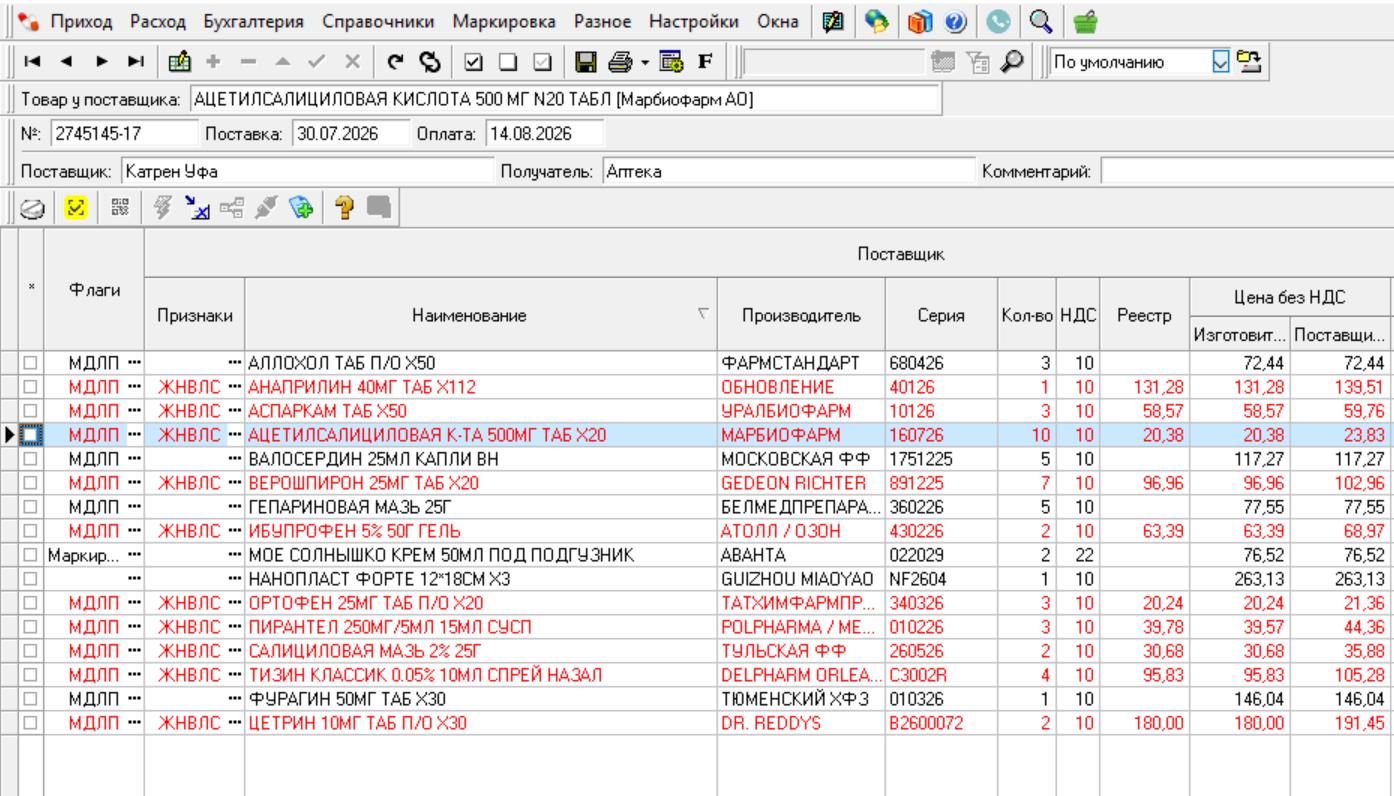
Task: Click the edit record icon beside navigation arrows
Action: tap(180, 62)
